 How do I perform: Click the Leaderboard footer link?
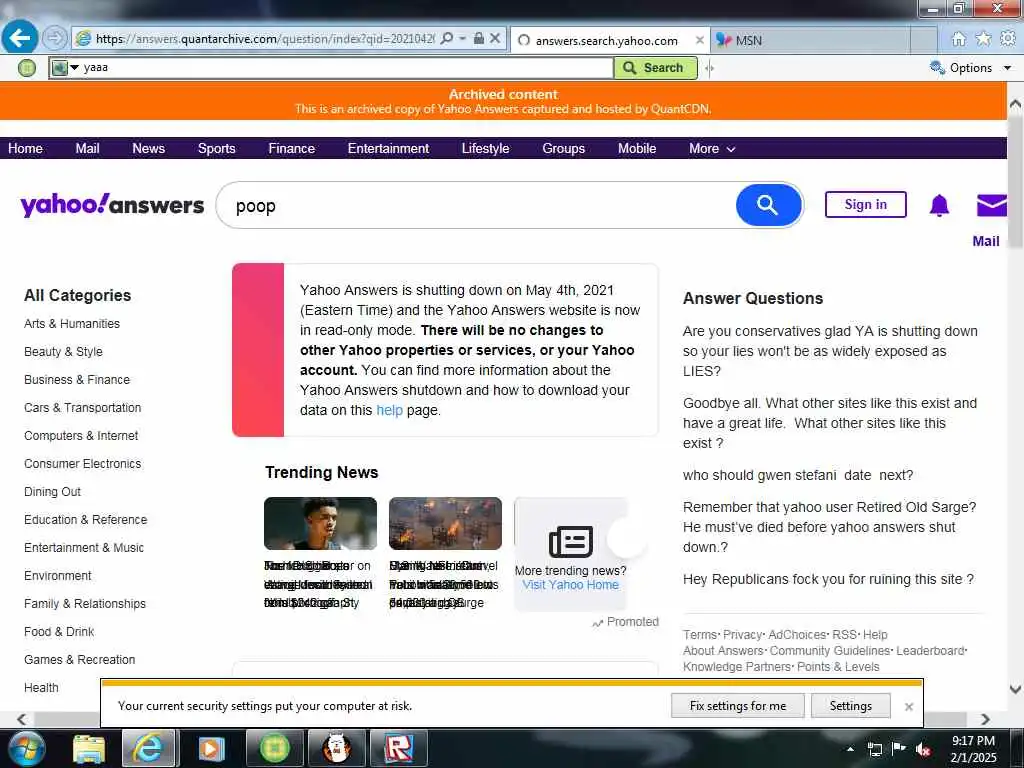pyautogui.click(x=930, y=651)
